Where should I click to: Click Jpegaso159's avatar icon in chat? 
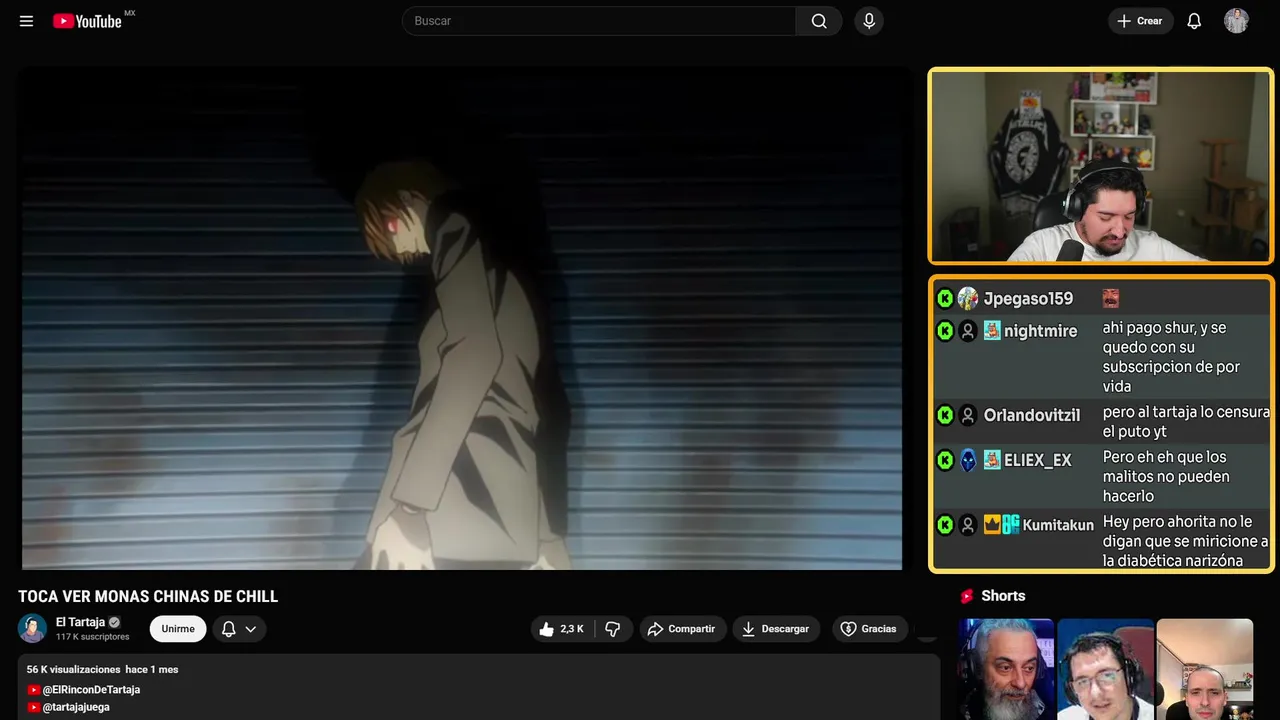[968, 299]
